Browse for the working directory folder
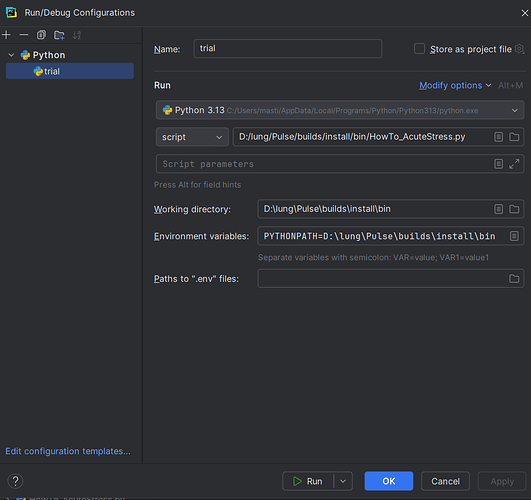 tap(514, 209)
